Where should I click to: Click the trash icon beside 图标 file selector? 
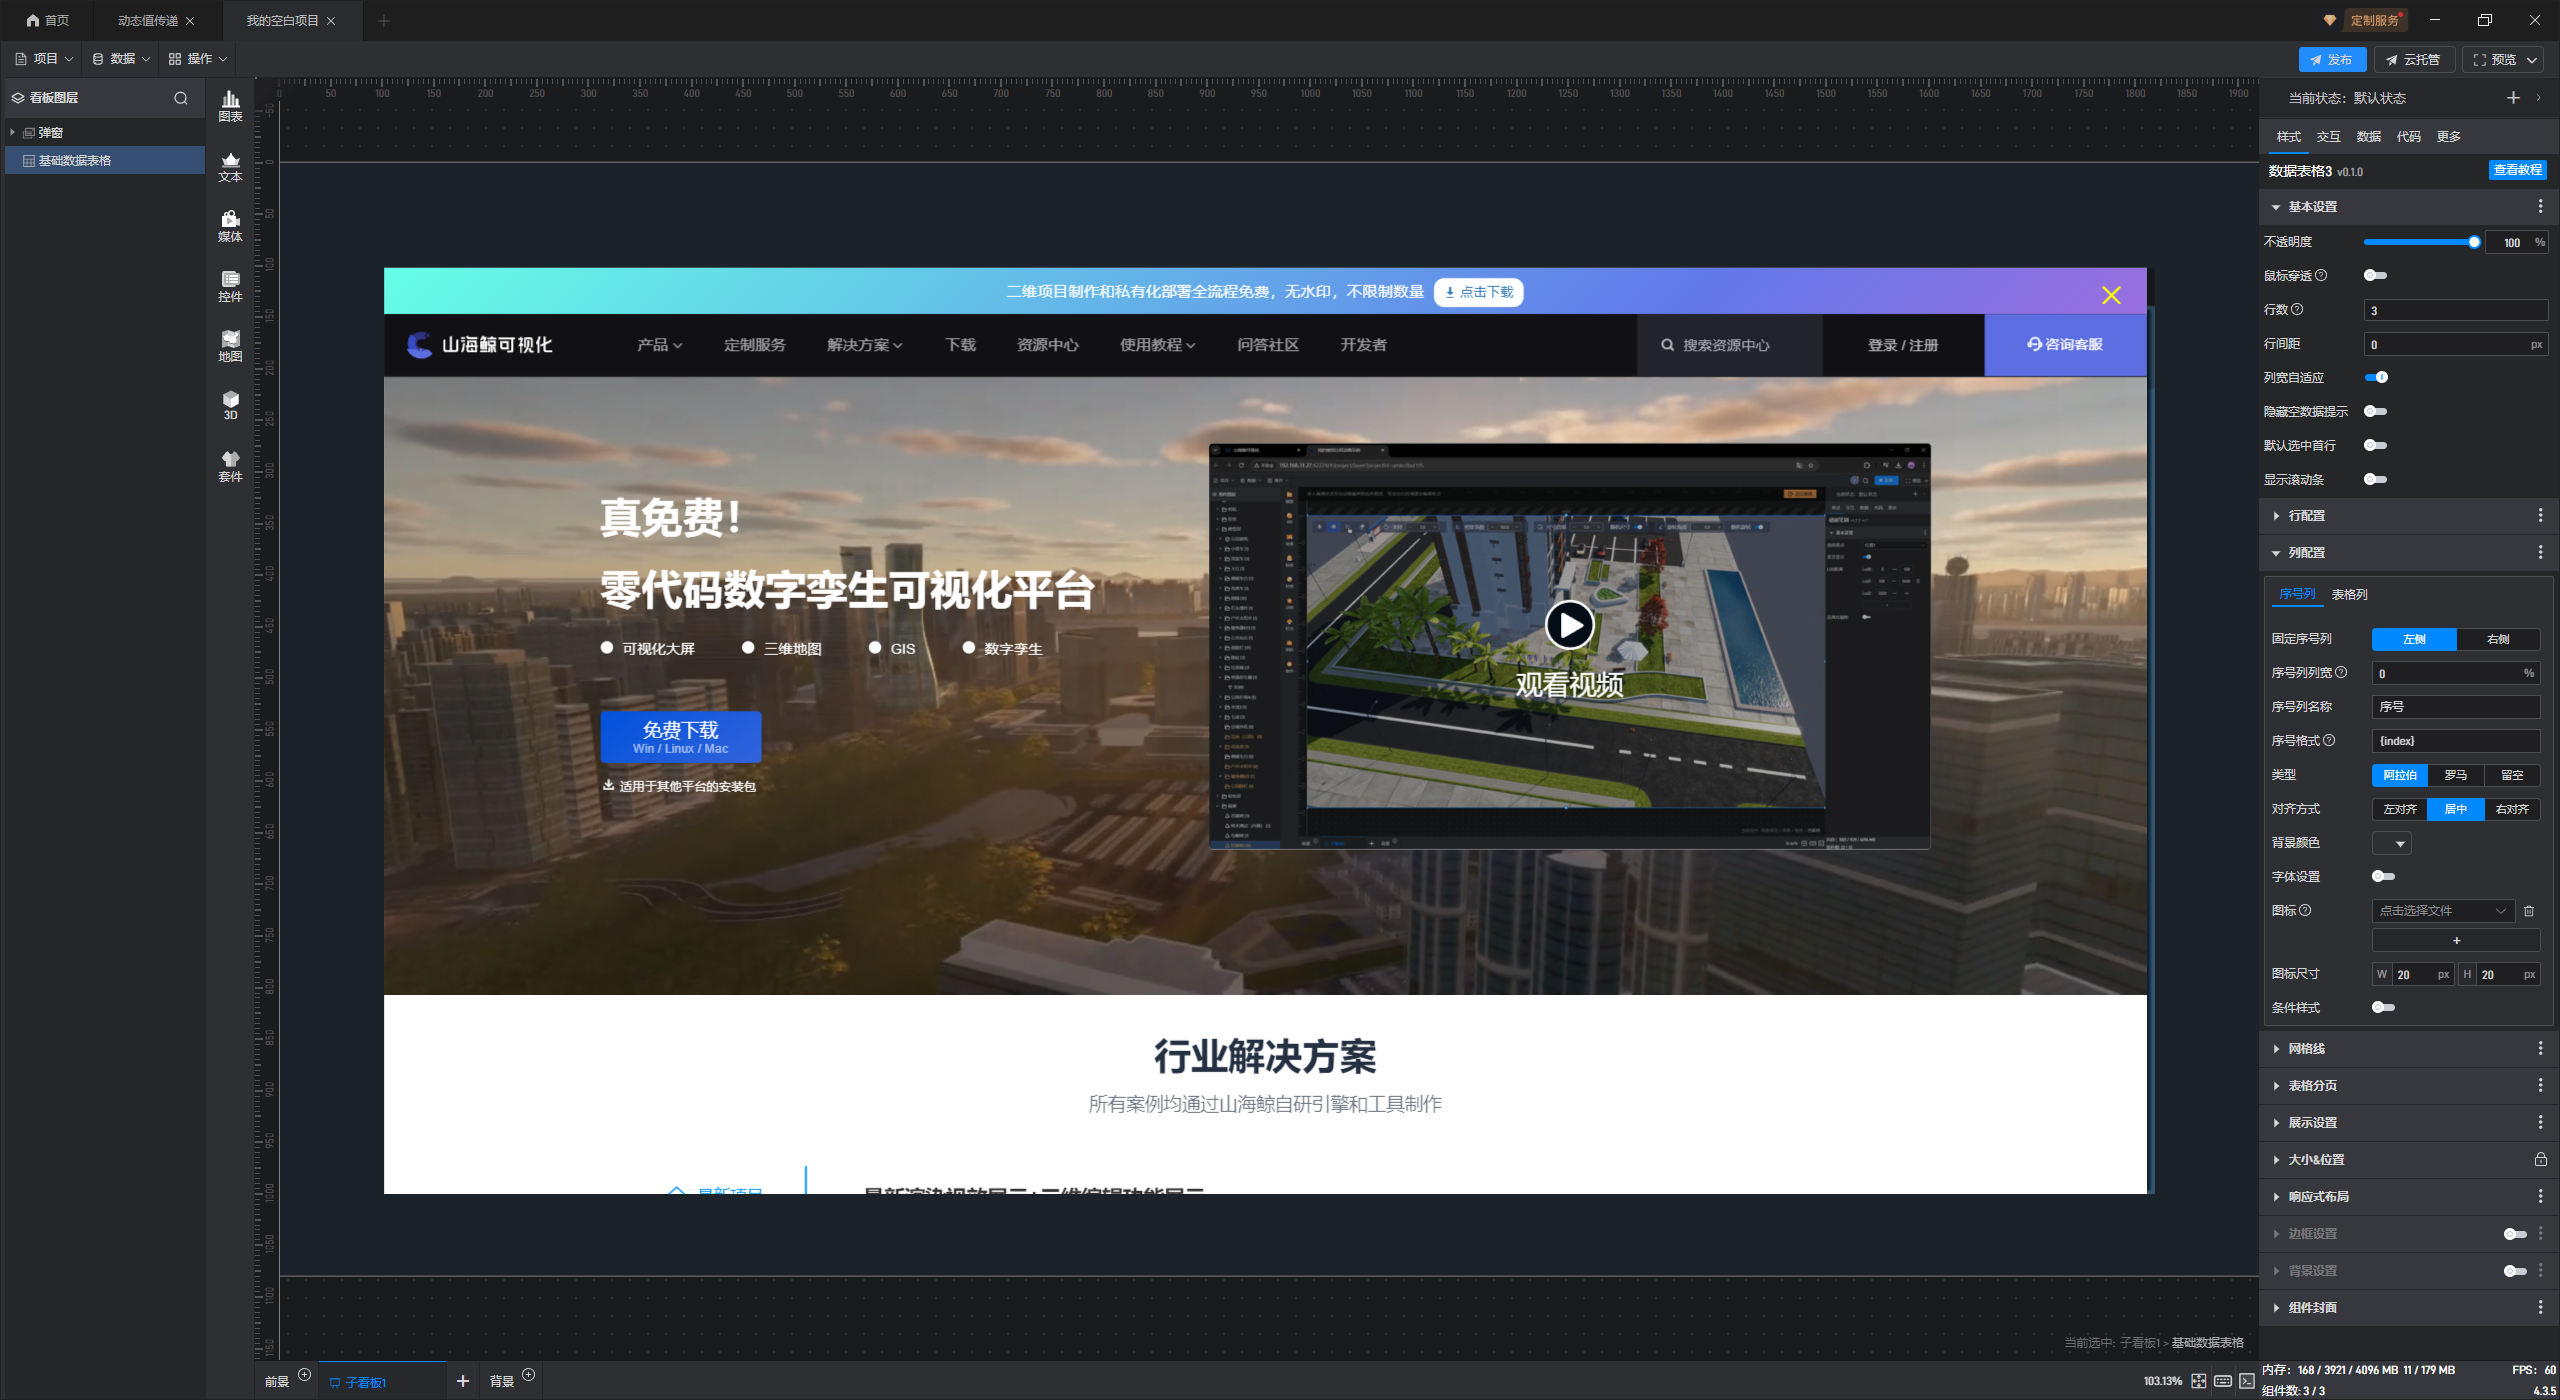click(2529, 911)
